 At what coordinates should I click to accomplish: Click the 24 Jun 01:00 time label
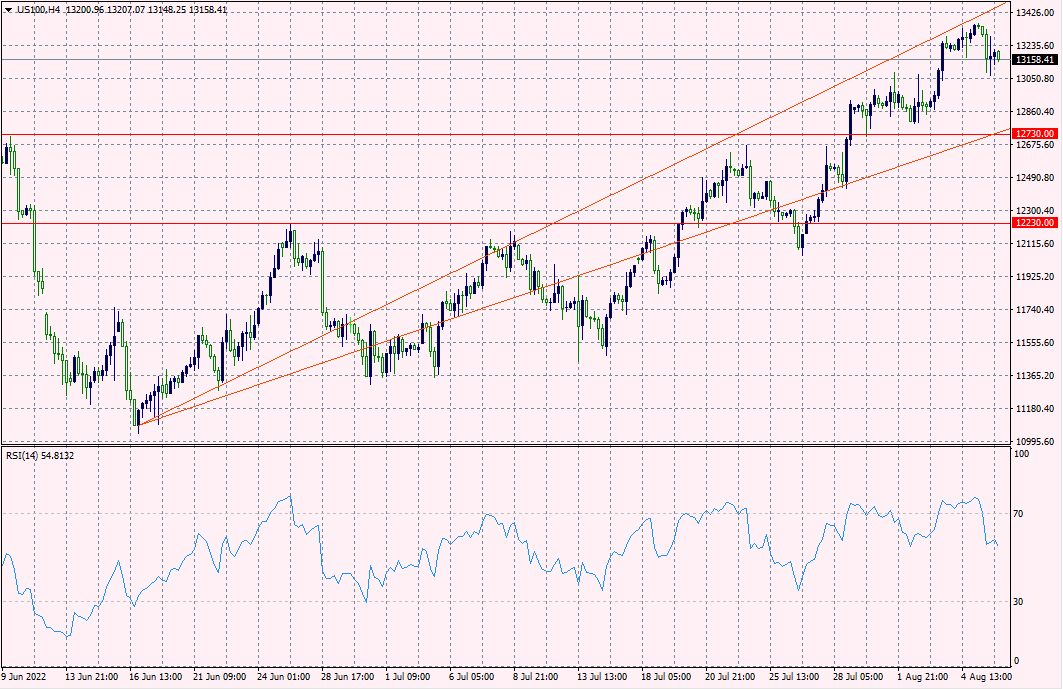[x=283, y=677]
